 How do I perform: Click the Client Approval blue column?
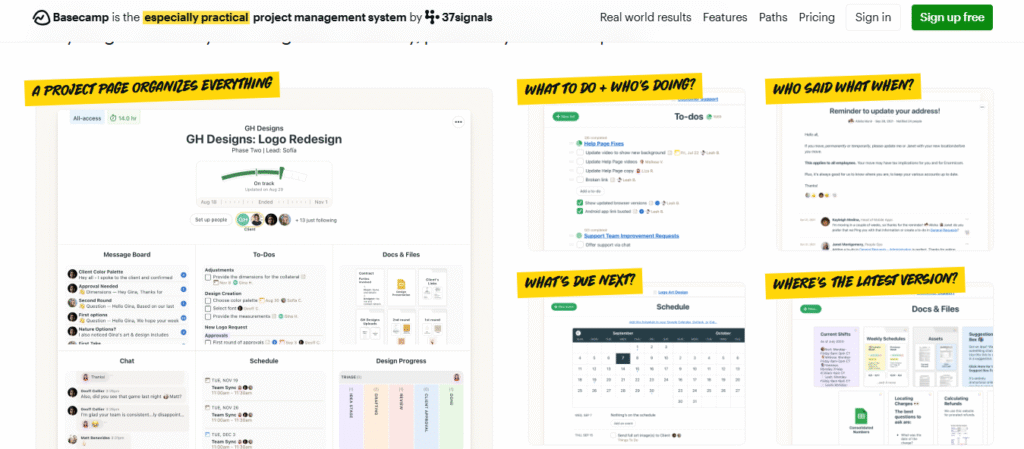(x=426, y=416)
